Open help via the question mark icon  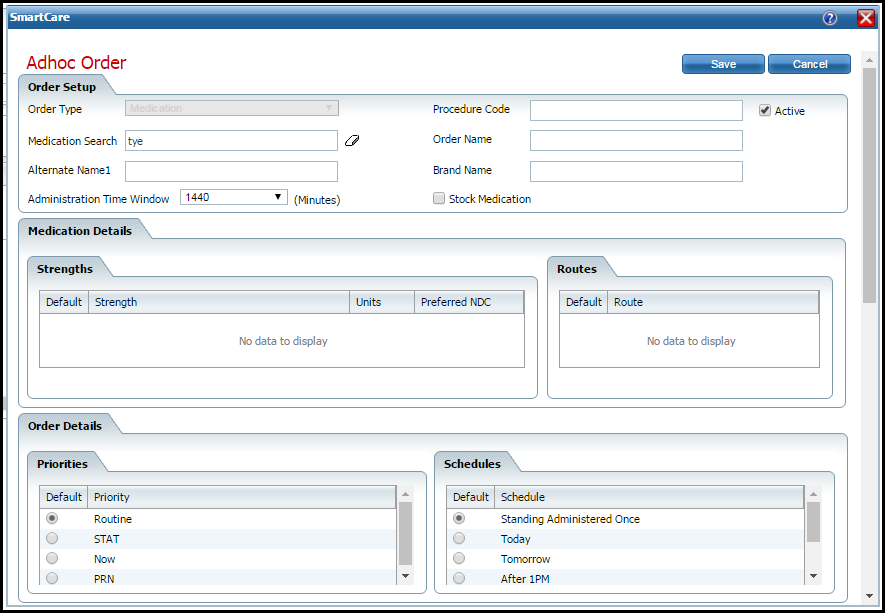[830, 17]
